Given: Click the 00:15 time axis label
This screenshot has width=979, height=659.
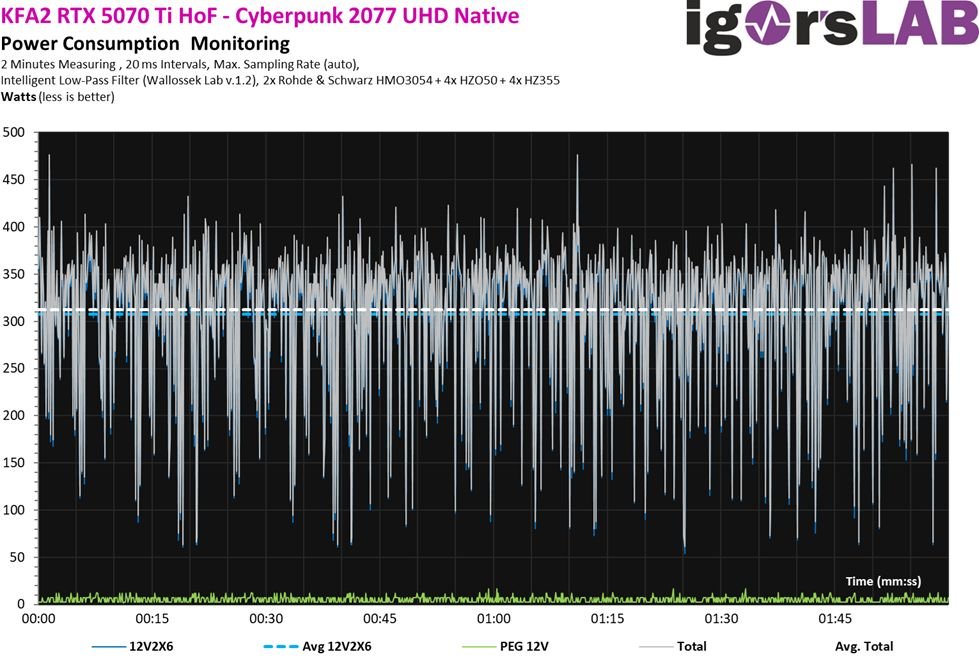Looking at the screenshot, I should [x=152, y=619].
